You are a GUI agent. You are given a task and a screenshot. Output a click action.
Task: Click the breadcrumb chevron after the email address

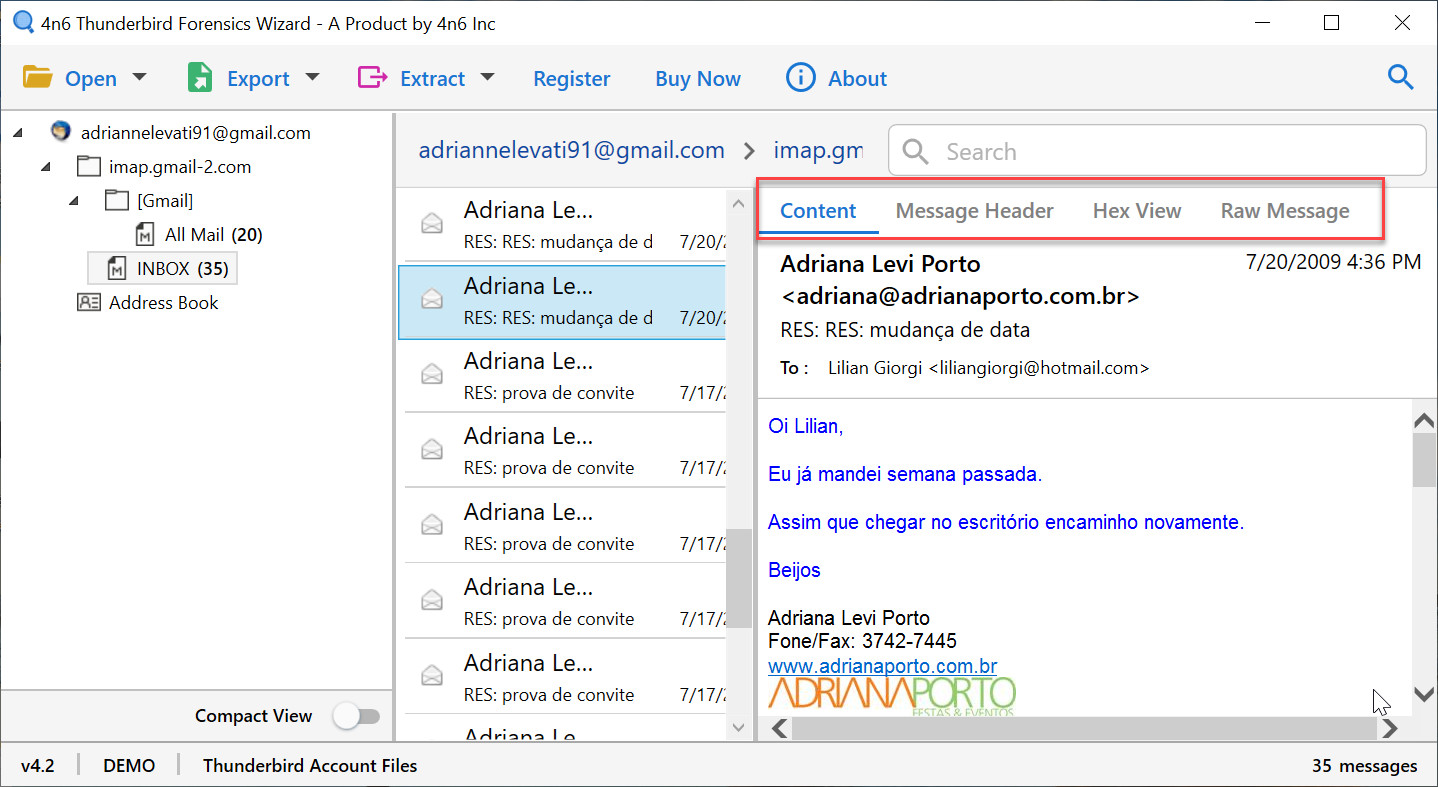coord(749,151)
